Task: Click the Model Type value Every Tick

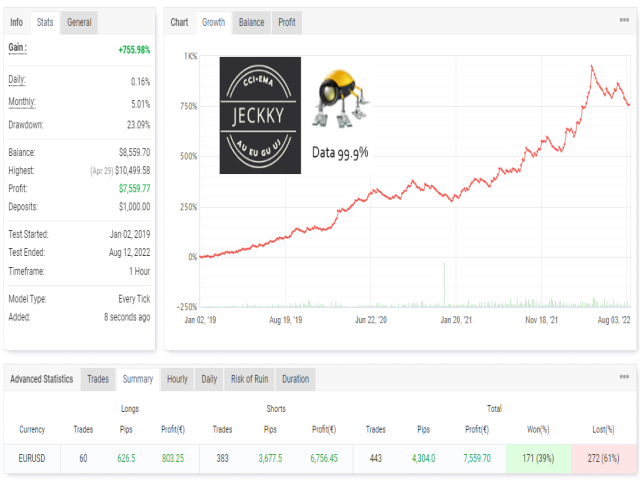Action: pyautogui.click(x=134, y=299)
